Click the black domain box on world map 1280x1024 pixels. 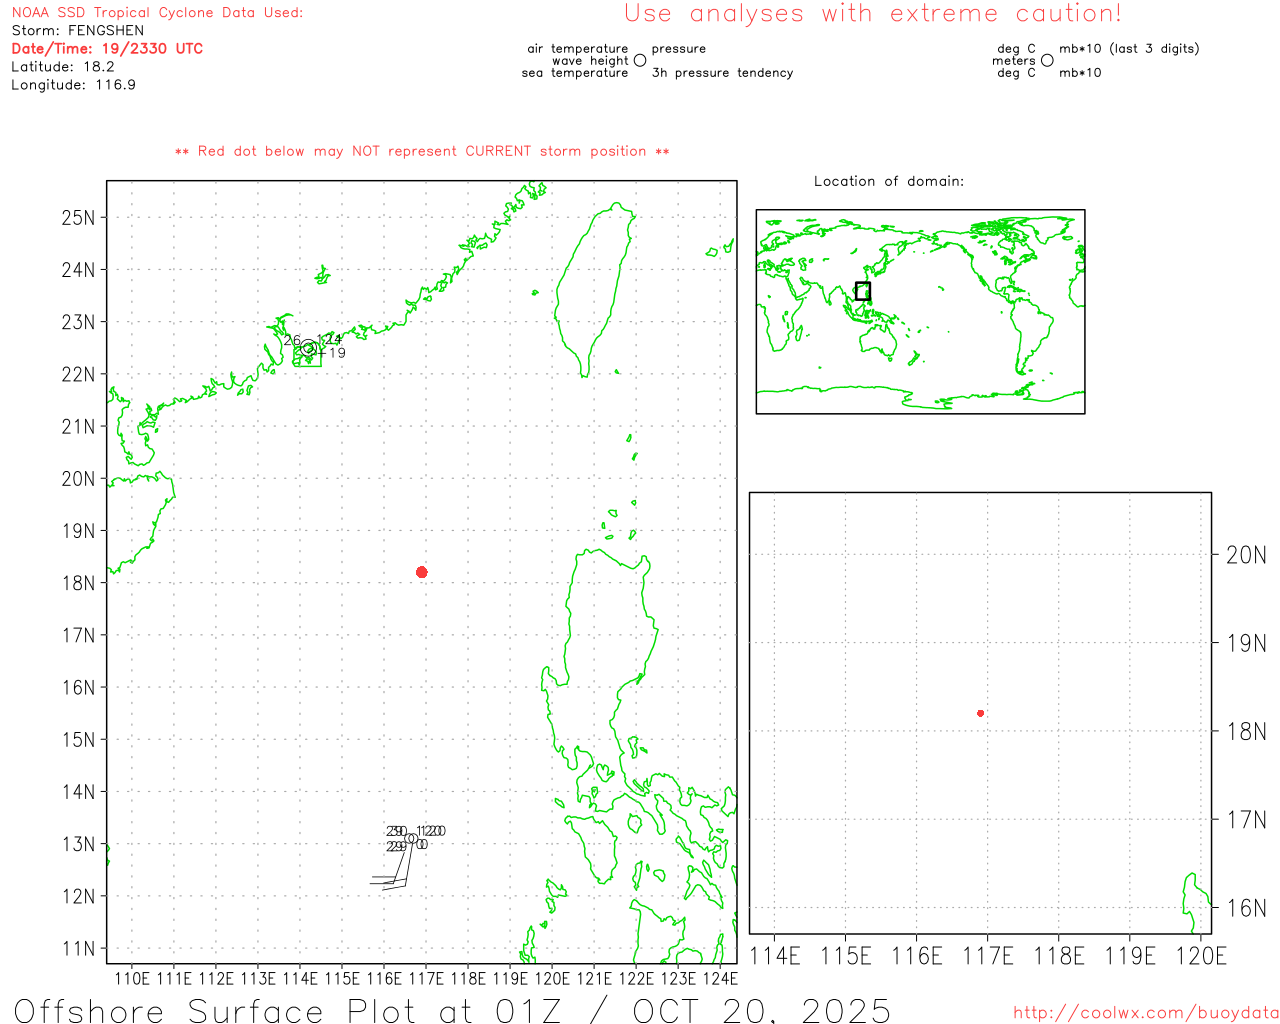[x=863, y=291]
